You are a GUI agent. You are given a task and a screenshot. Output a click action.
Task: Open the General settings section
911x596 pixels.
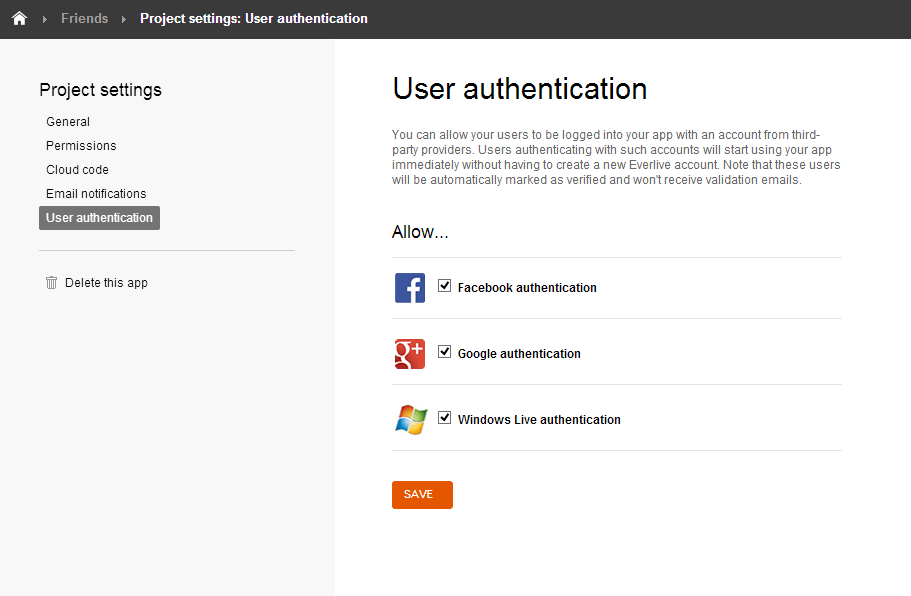68,122
